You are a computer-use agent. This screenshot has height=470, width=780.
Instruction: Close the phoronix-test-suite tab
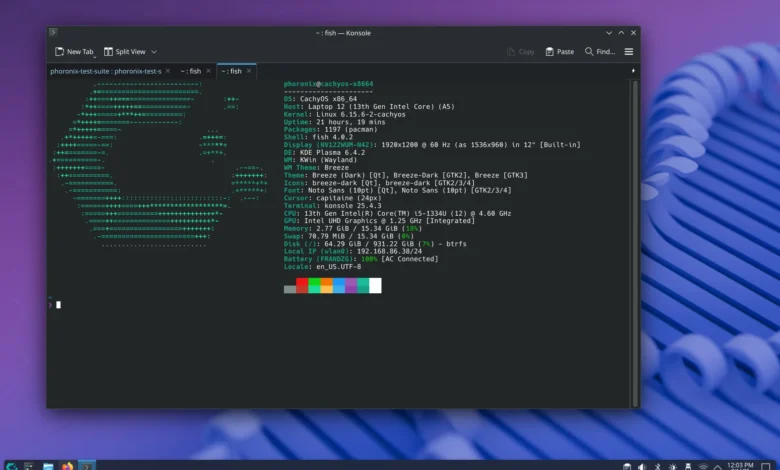[x=168, y=71]
